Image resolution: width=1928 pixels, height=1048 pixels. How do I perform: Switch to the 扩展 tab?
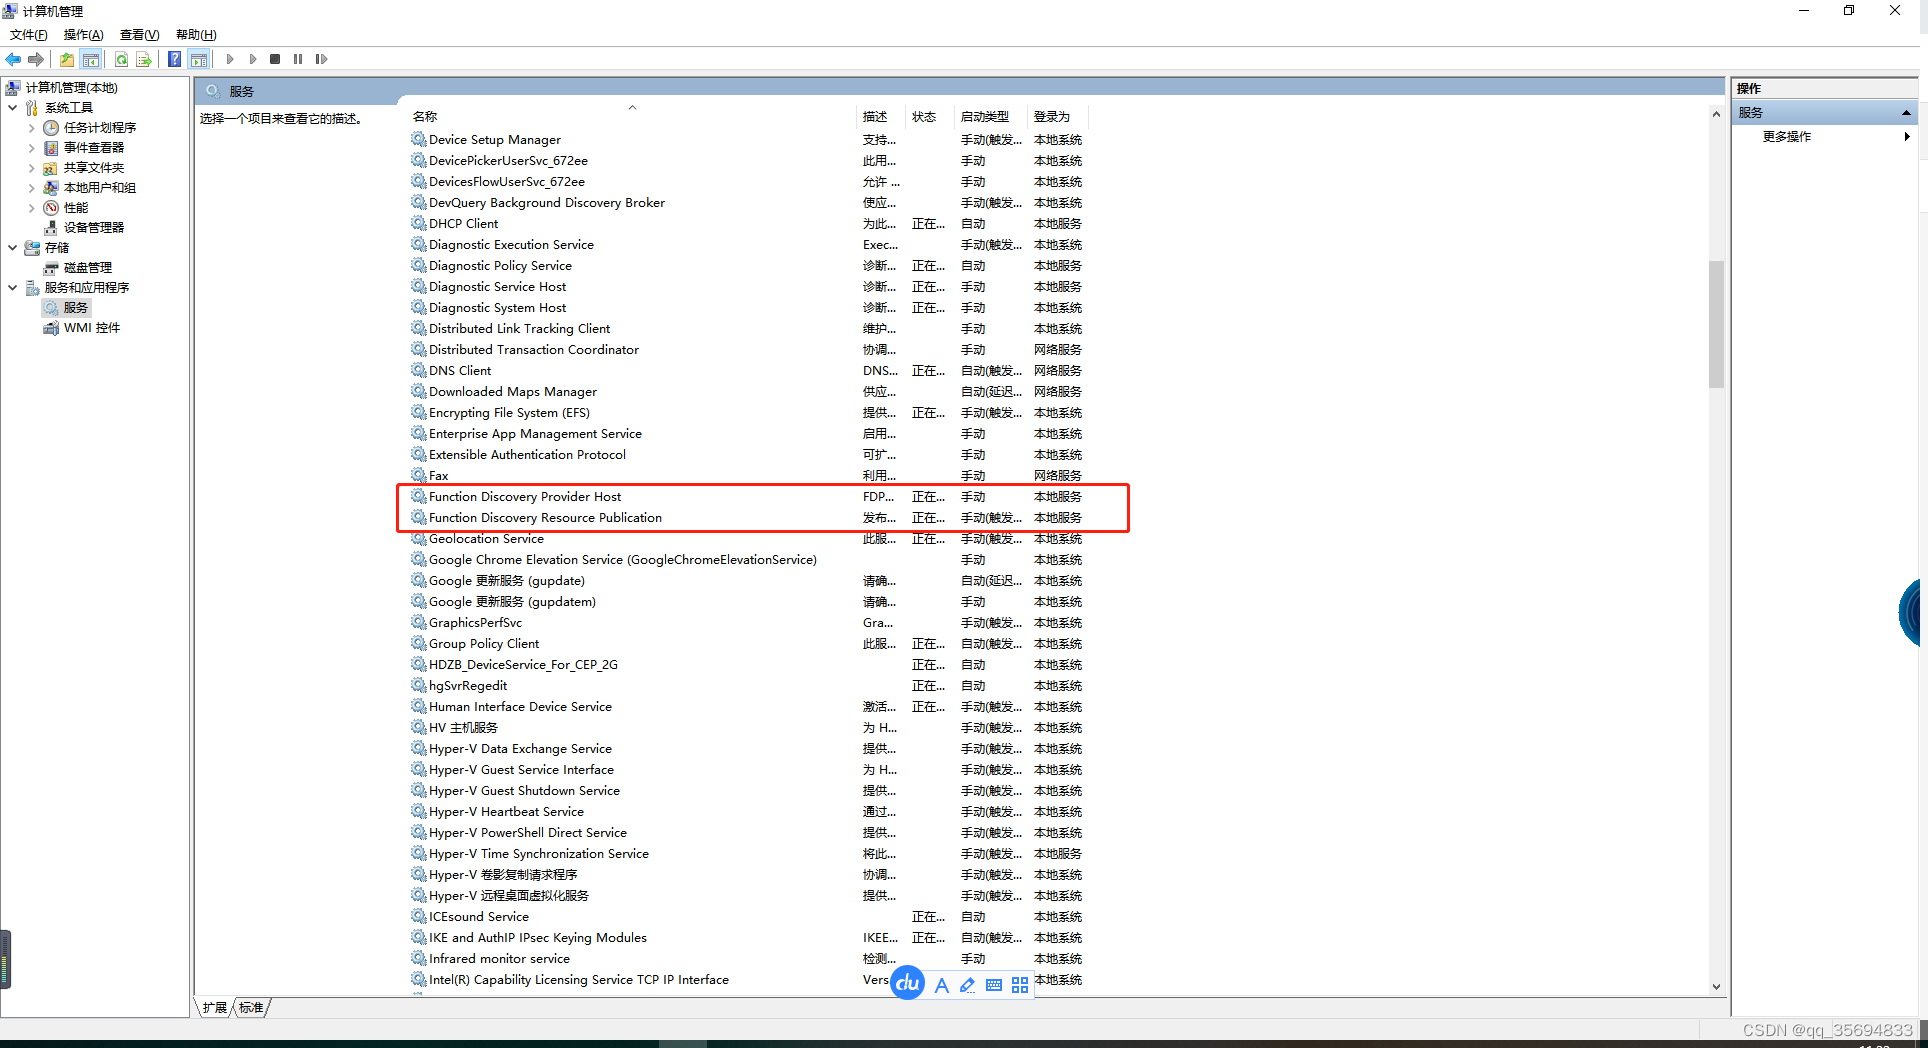(x=214, y=1008)
